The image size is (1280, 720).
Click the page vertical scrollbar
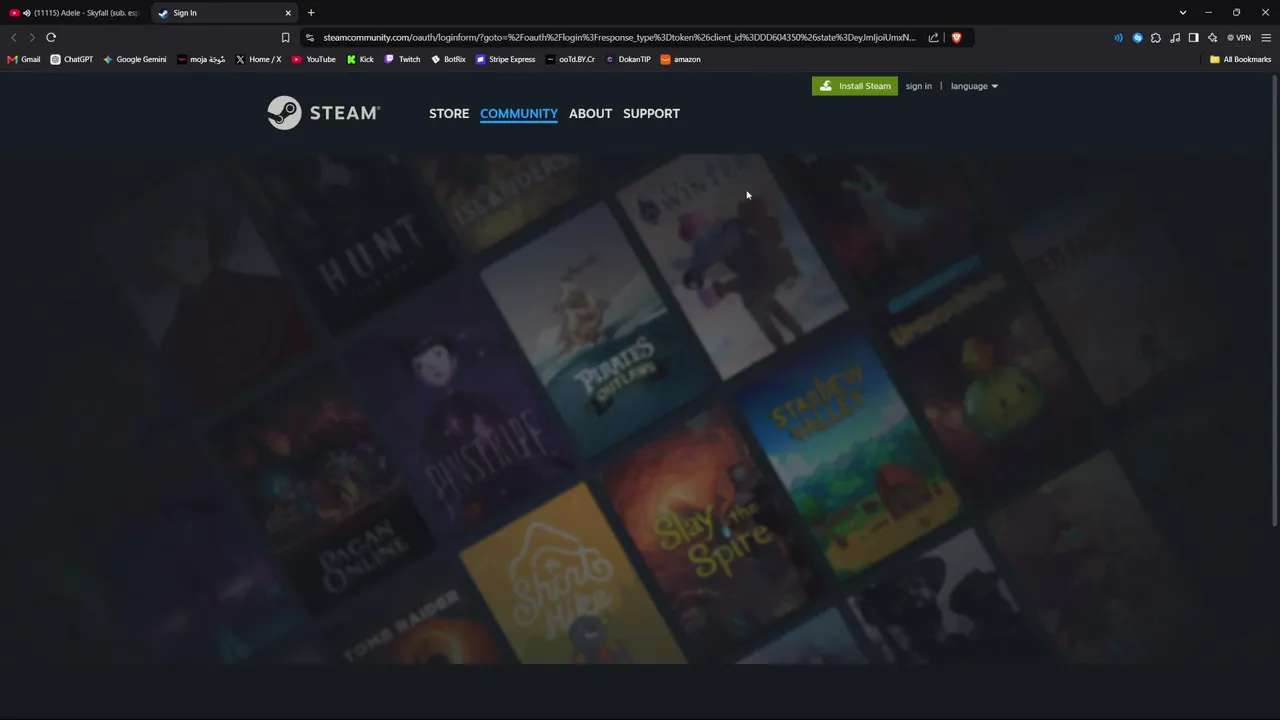pos(1276,302)
